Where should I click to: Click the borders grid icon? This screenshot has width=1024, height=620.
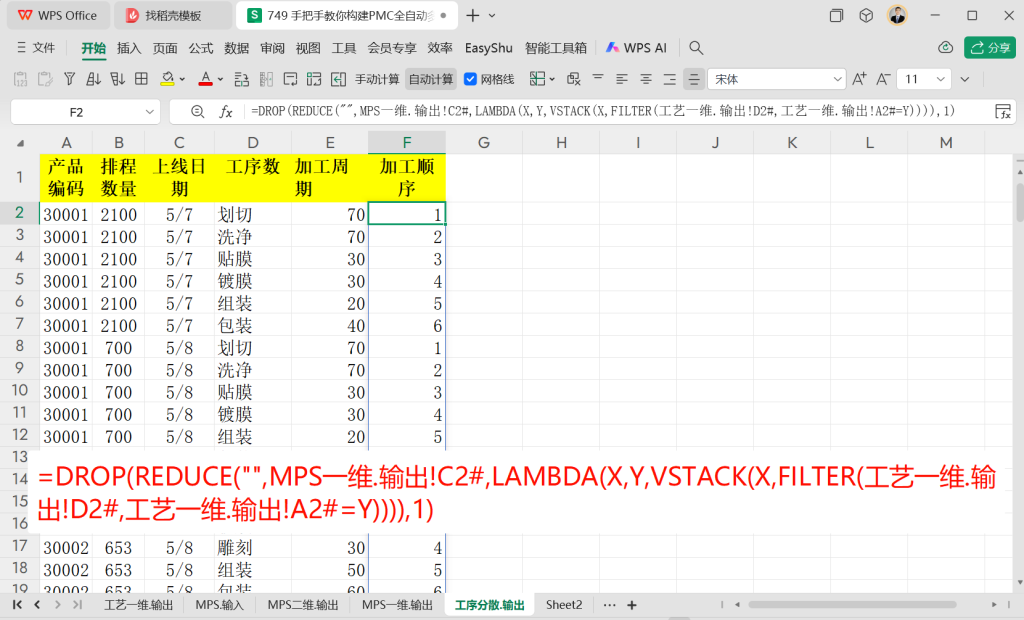coord(537,79)
